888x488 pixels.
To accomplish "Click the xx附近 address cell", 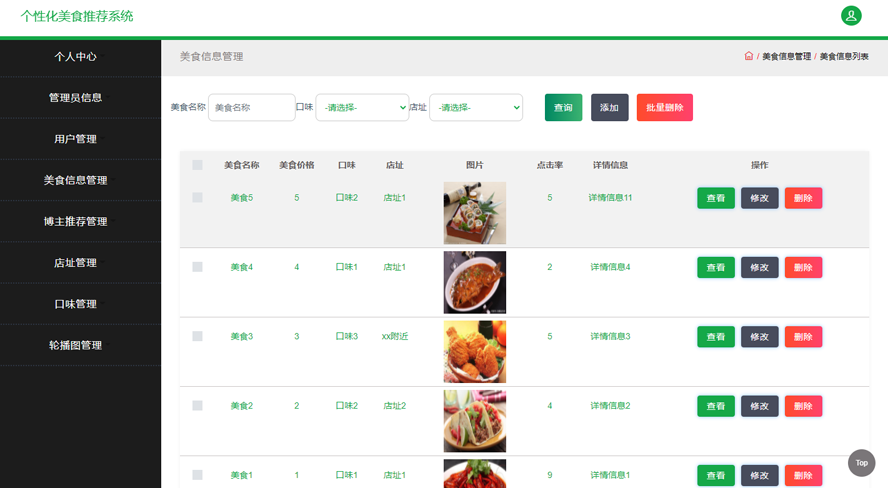I will [395, 336].
